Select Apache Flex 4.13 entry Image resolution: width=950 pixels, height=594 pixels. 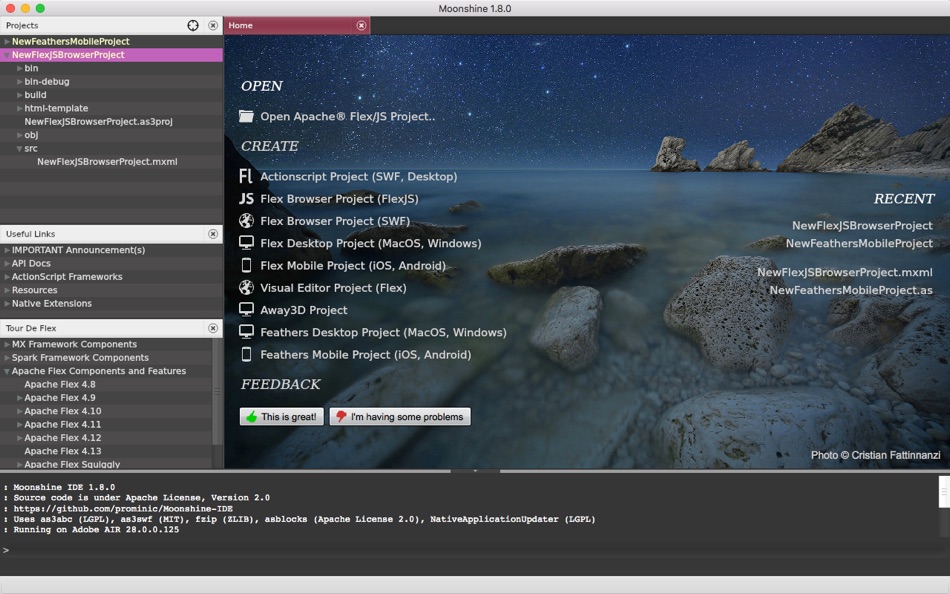tap(63, 451)
